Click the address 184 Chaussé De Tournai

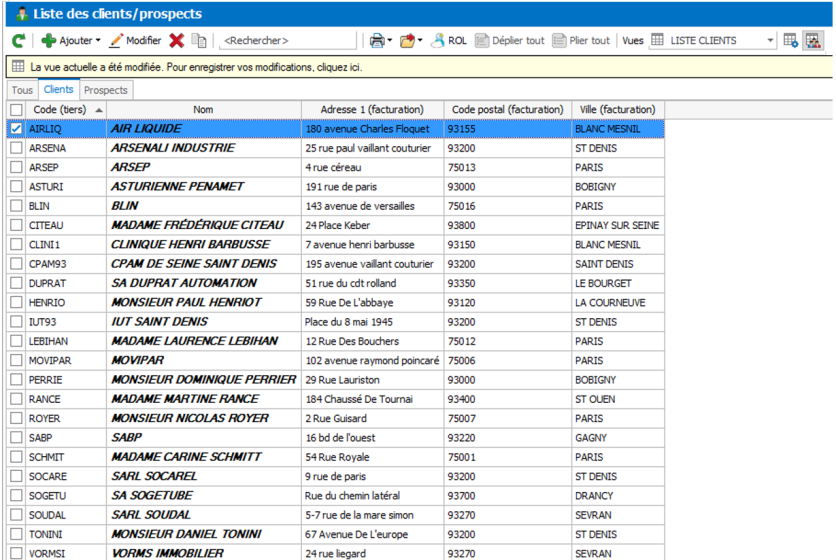(x=372, y=399)
